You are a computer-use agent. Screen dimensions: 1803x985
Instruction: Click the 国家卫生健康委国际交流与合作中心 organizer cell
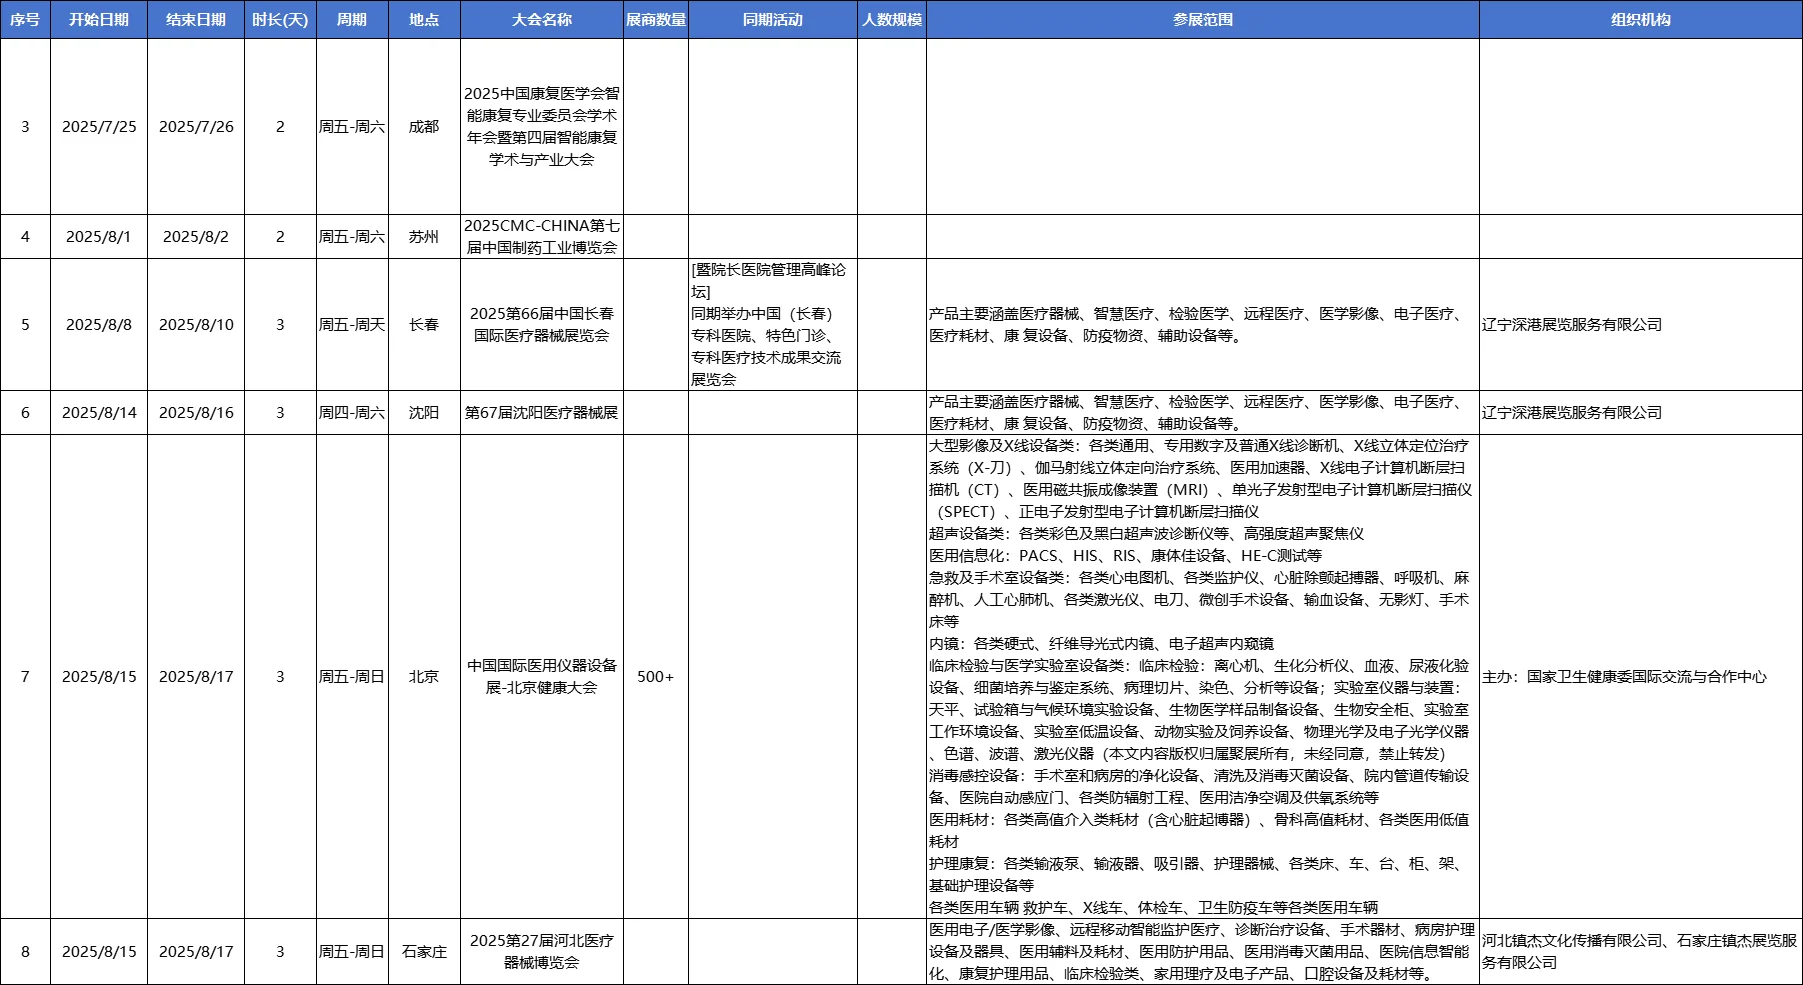pyautogui.click(x=1641, y=677)
